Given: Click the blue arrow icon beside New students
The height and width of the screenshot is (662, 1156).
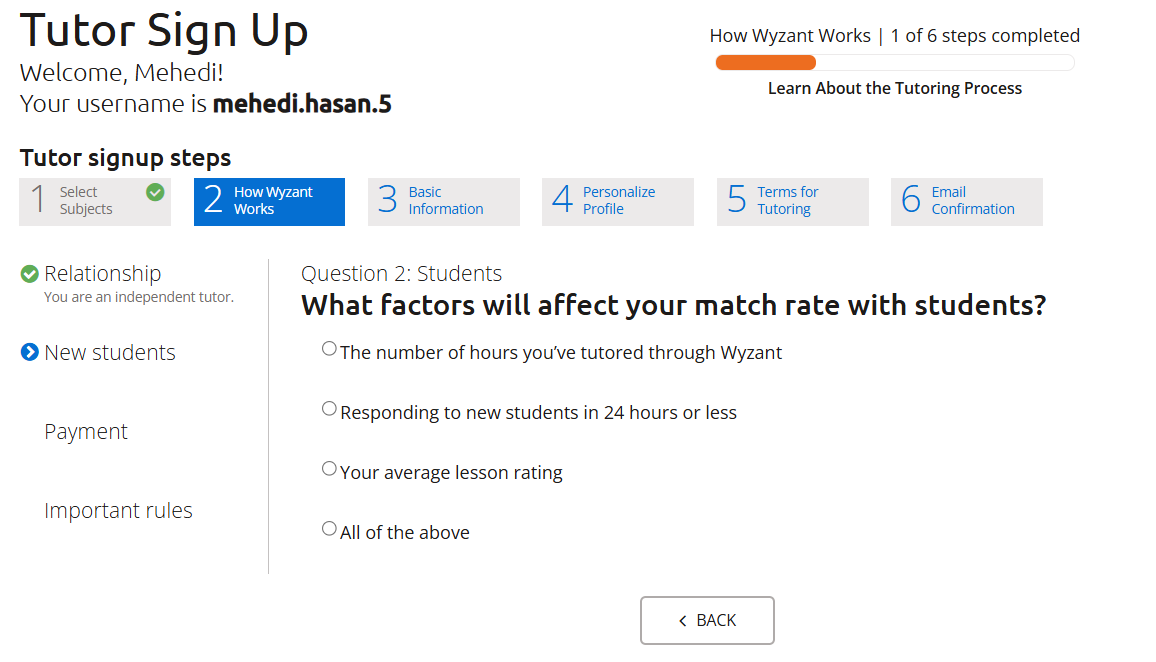Looking at the screenshot, I should pos(29,352).
